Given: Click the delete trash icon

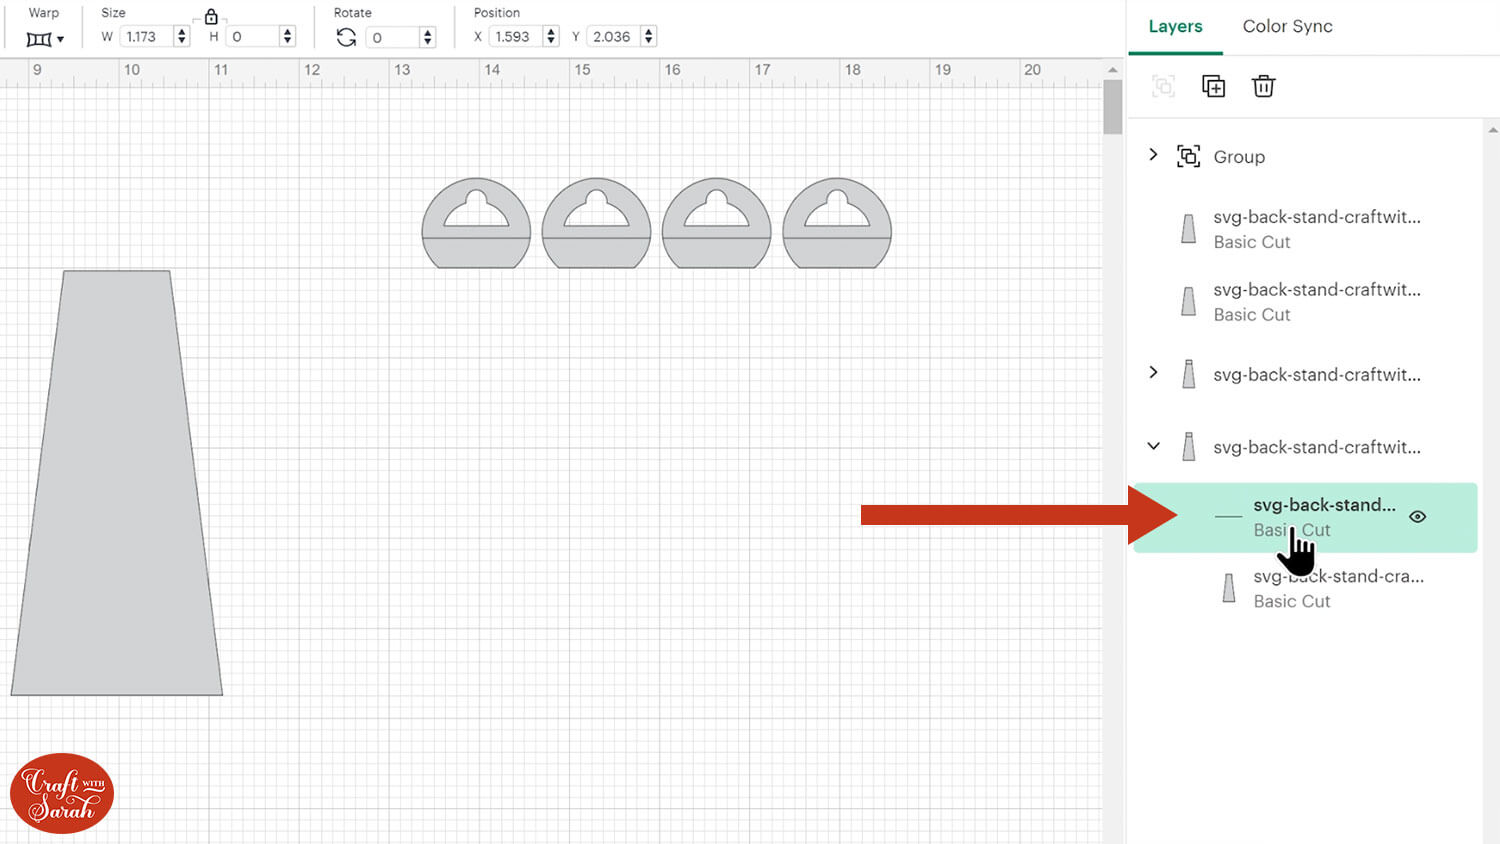Looking at the screenshot, I should point(1263,86).
